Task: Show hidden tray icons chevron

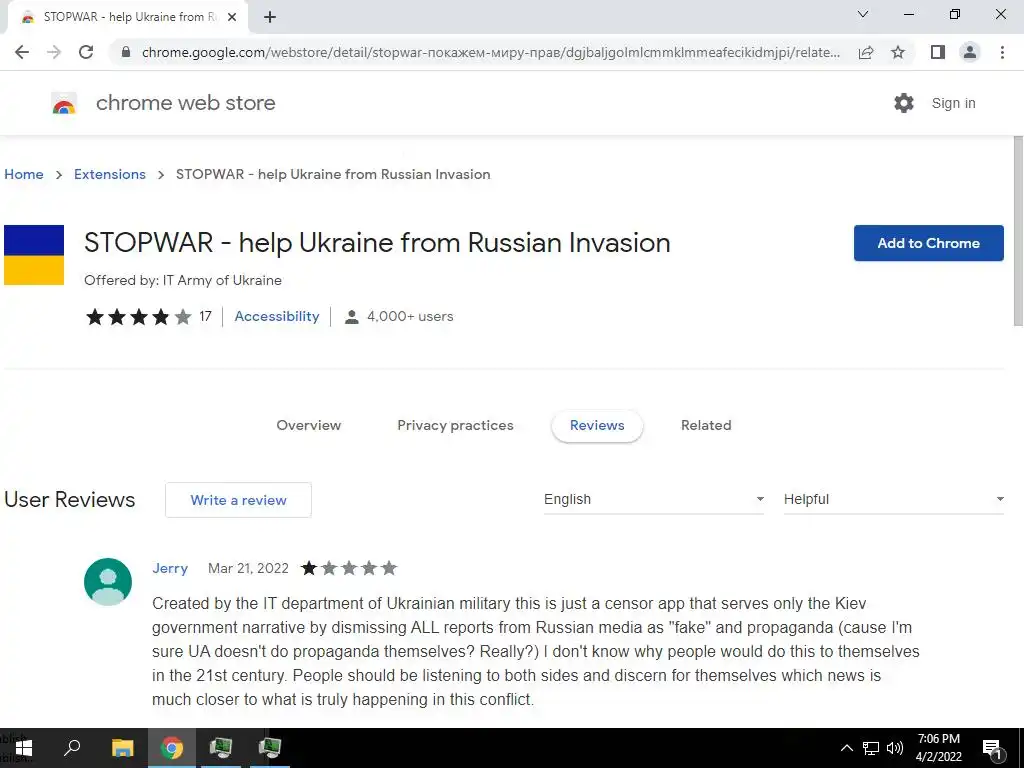Action: 846,748
